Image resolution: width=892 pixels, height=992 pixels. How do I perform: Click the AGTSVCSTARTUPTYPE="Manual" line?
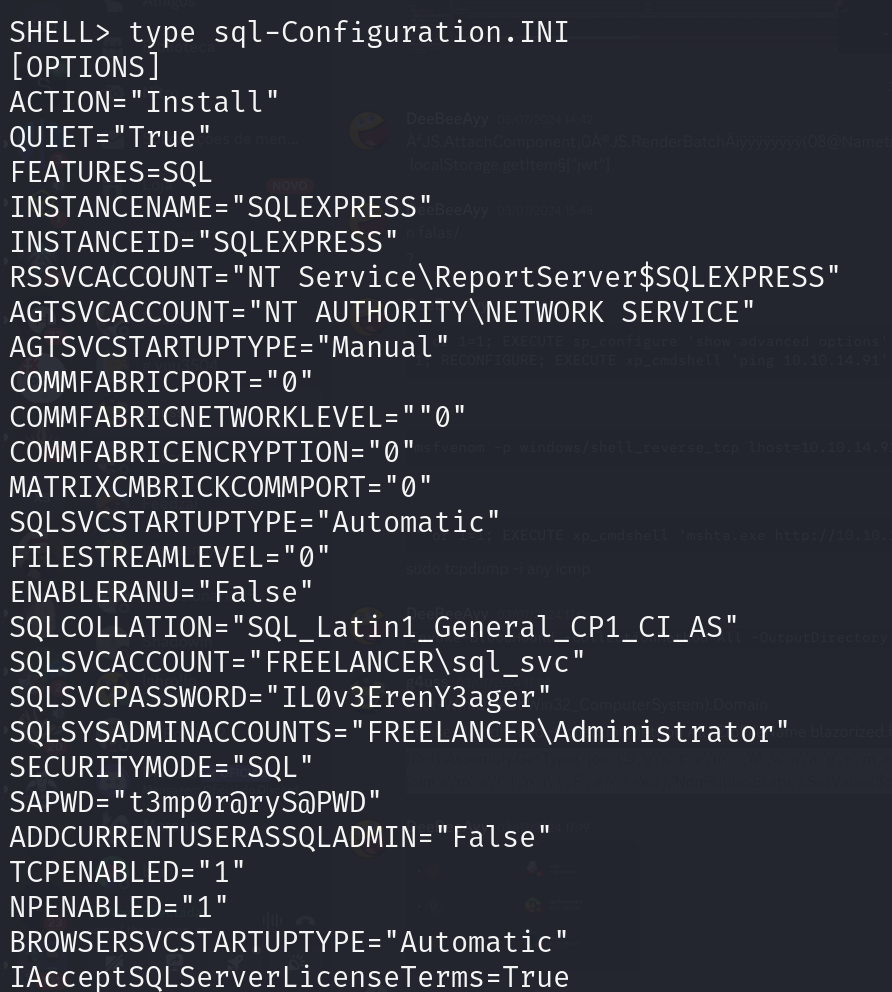229,347
